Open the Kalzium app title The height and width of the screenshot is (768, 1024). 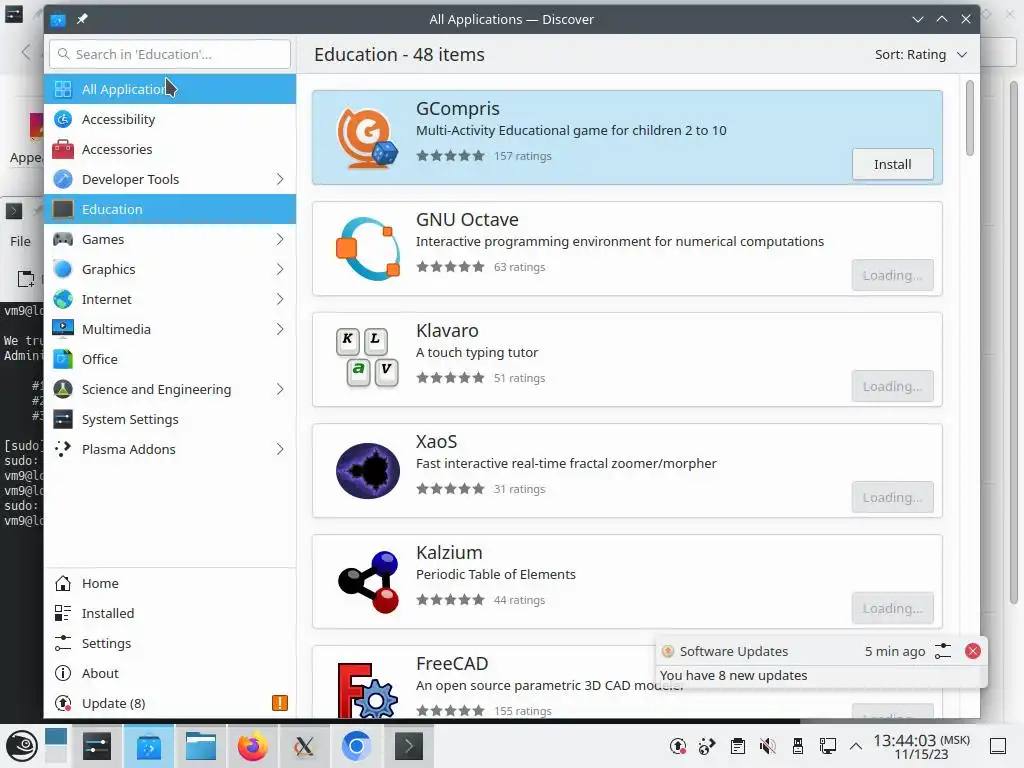tap(449, 553)
